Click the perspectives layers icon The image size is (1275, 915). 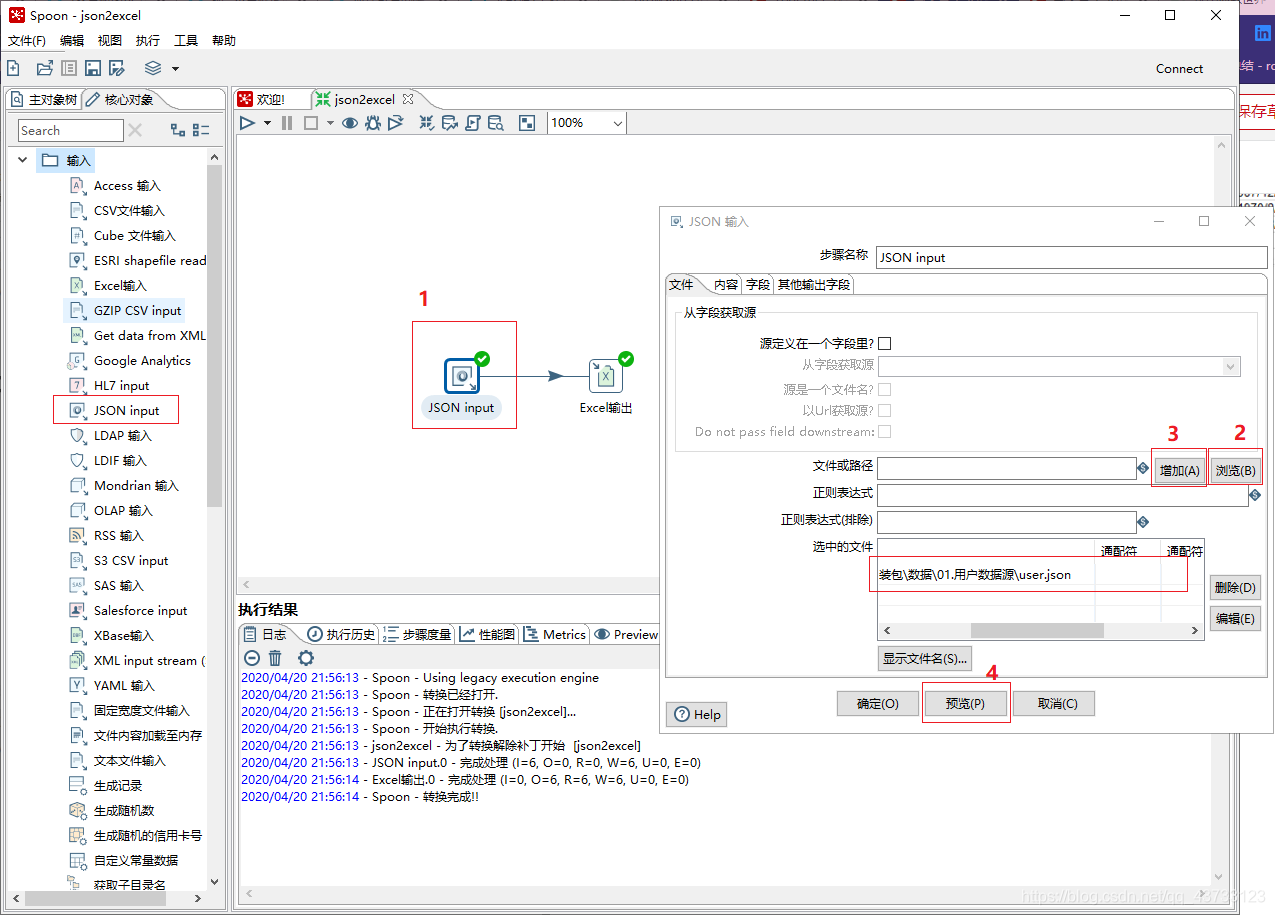point(153,68)
